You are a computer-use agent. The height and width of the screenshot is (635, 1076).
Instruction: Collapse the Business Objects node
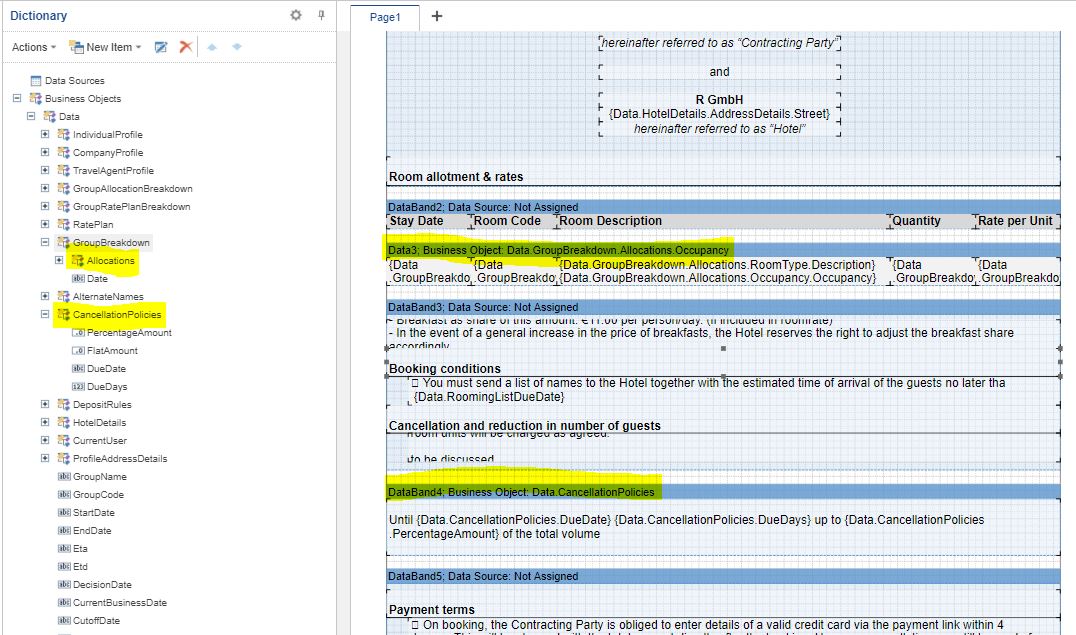[17, 99]
